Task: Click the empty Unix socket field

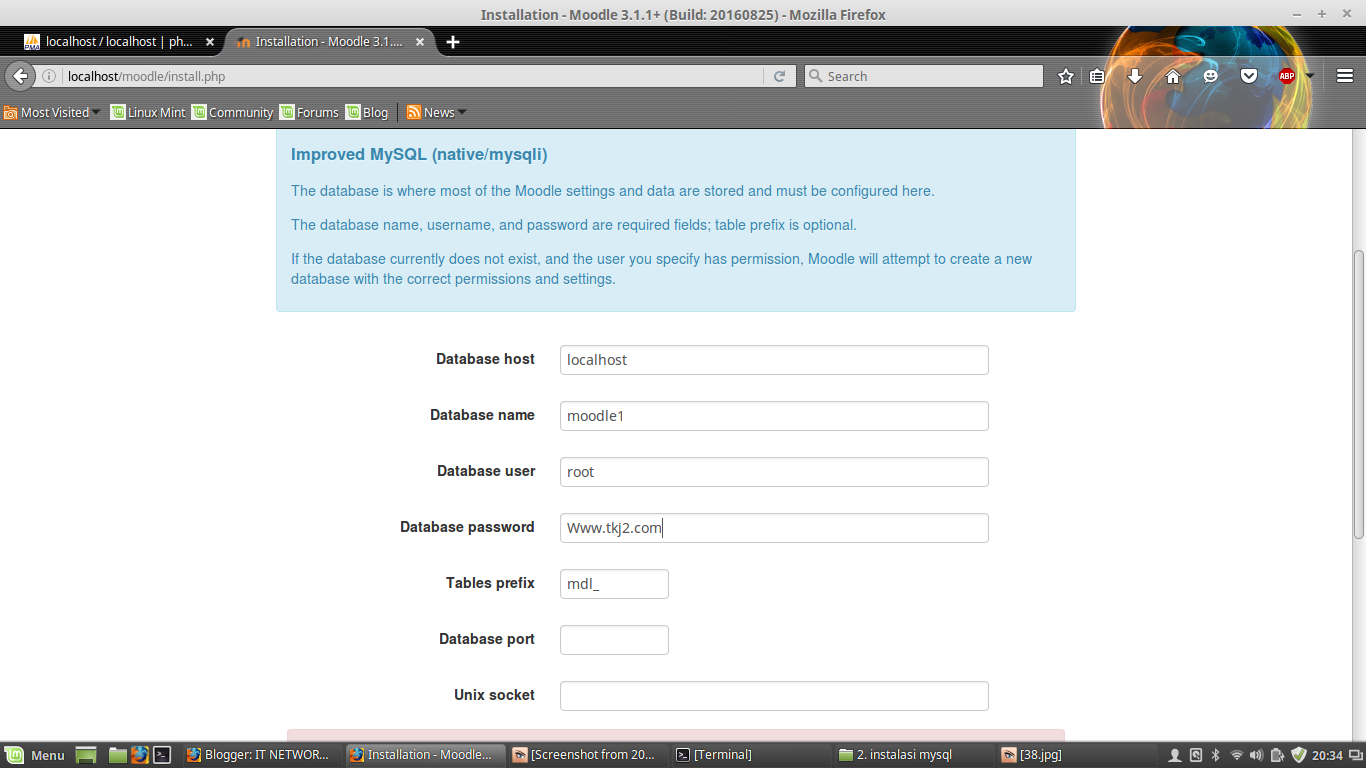Action: pos(774,696)
